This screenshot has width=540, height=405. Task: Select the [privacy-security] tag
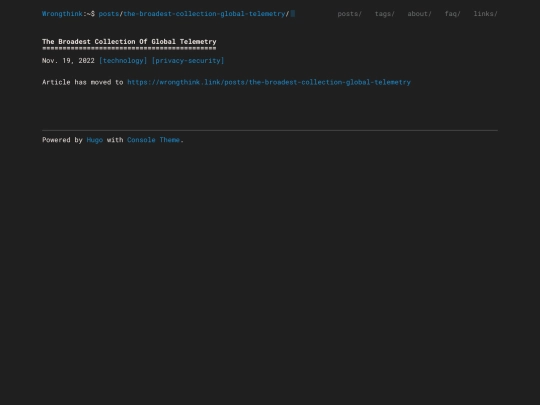pyautogui.click(x=188, y=61)
